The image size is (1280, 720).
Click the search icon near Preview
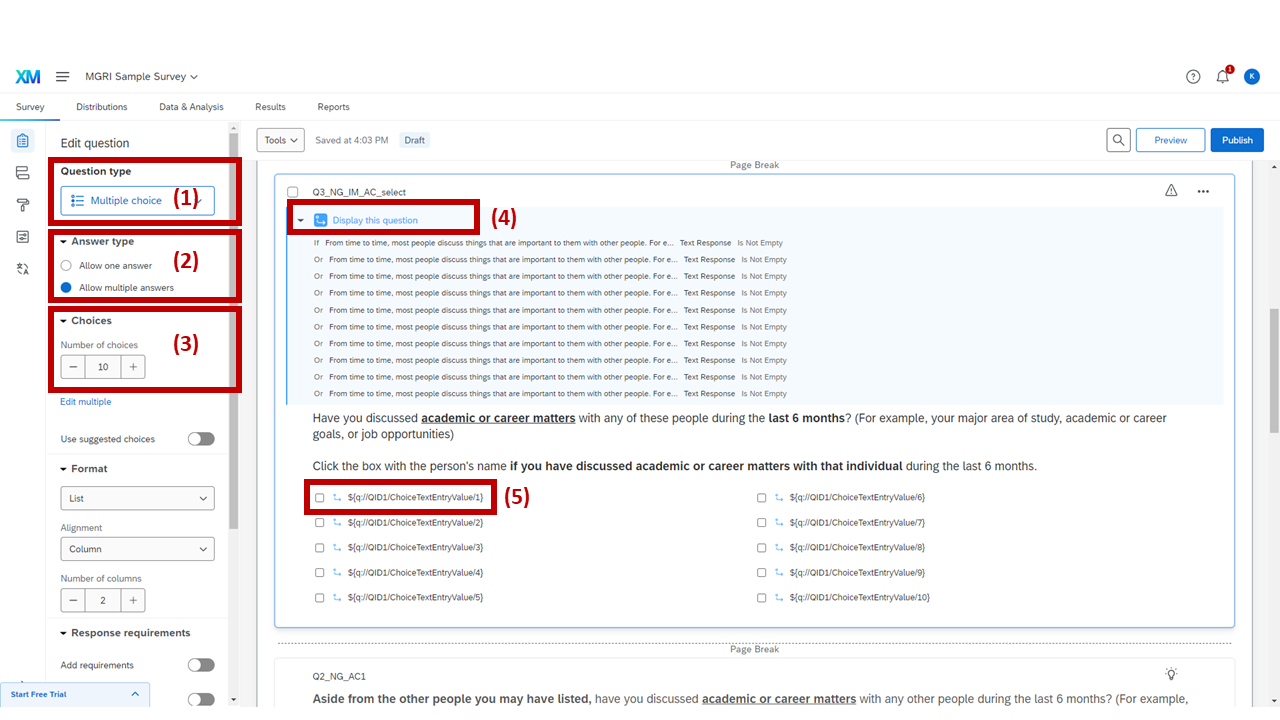coord(1118,140)
